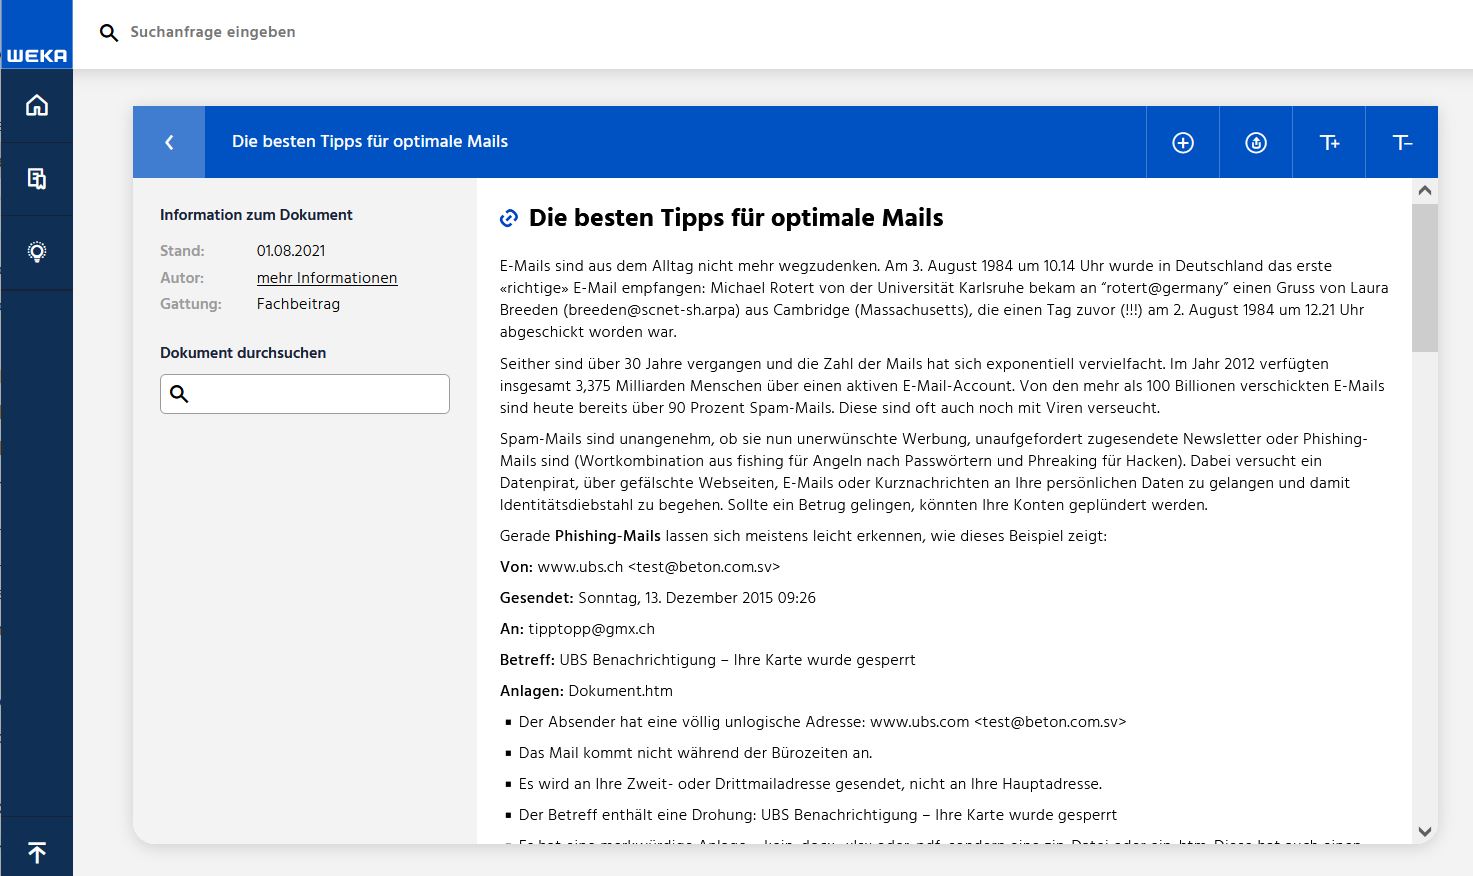Click the circled upload icon in header
Screen dimensions: 1473x876
(1256, 143)
